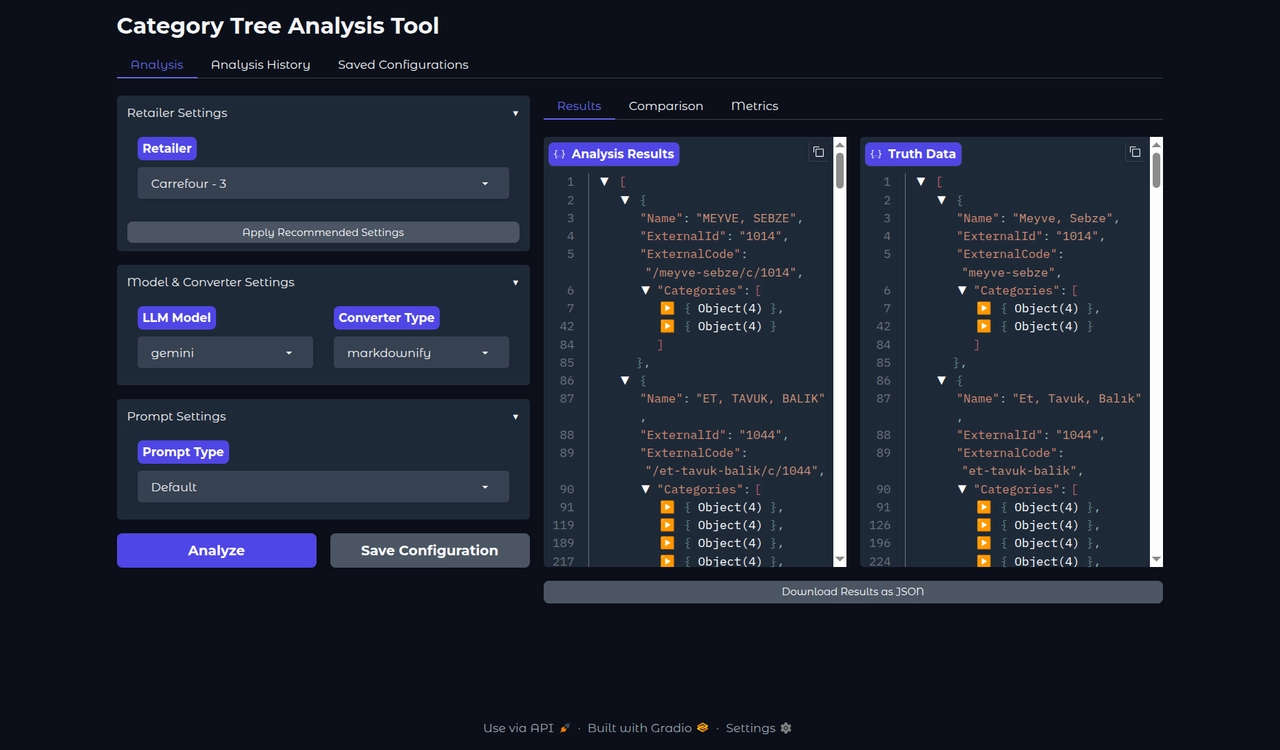Image resolution: width=1280 pixels, height=750 pixels.
Task: Open the Converter Type dropdown
Action: [x=420, y=352]
